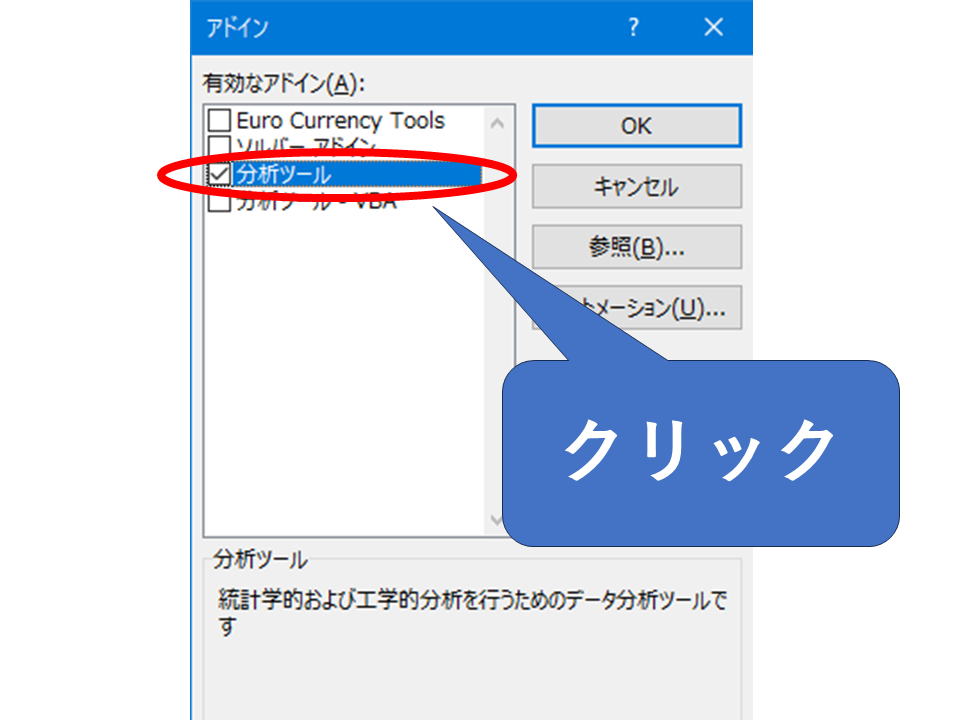Image resolution: width=960 pixels, height=720 pixels.
Task: Click the list scrollbar up arrow
Action: point(497,123)
